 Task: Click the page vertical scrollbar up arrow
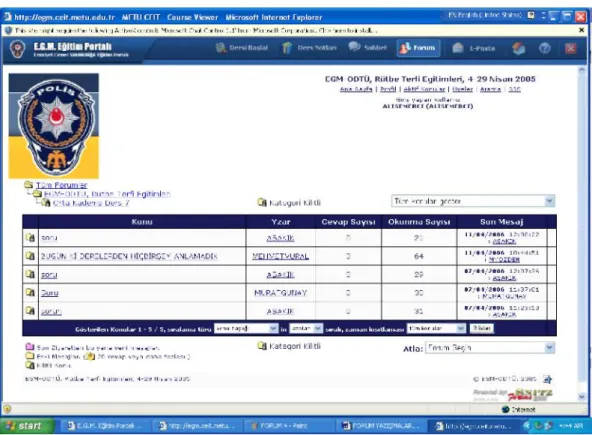click(x=582, y=70)
